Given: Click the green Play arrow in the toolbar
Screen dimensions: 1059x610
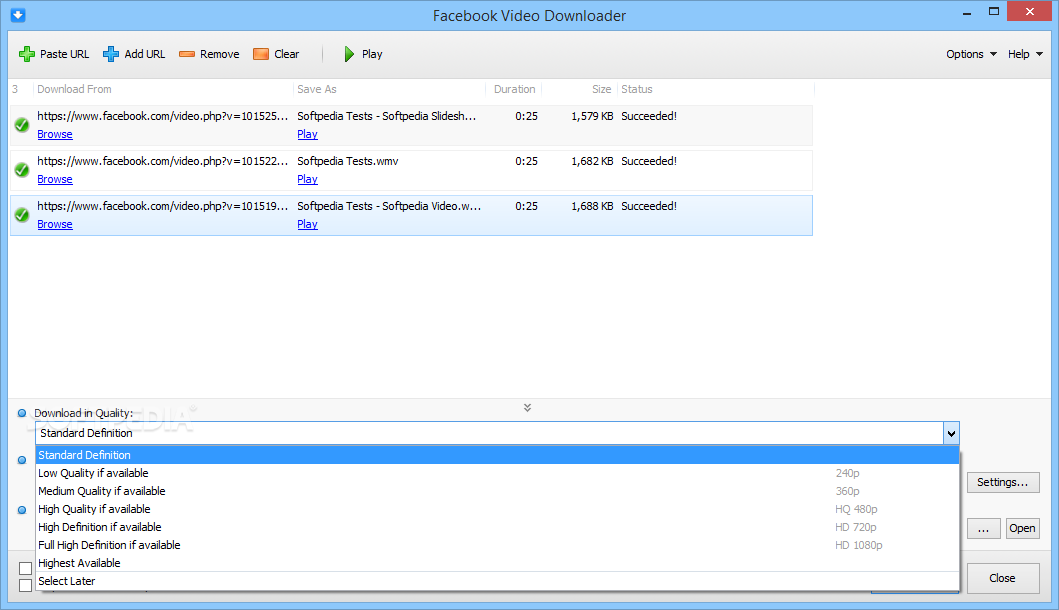Looking at the screenshot, I should tap(349, 54).
